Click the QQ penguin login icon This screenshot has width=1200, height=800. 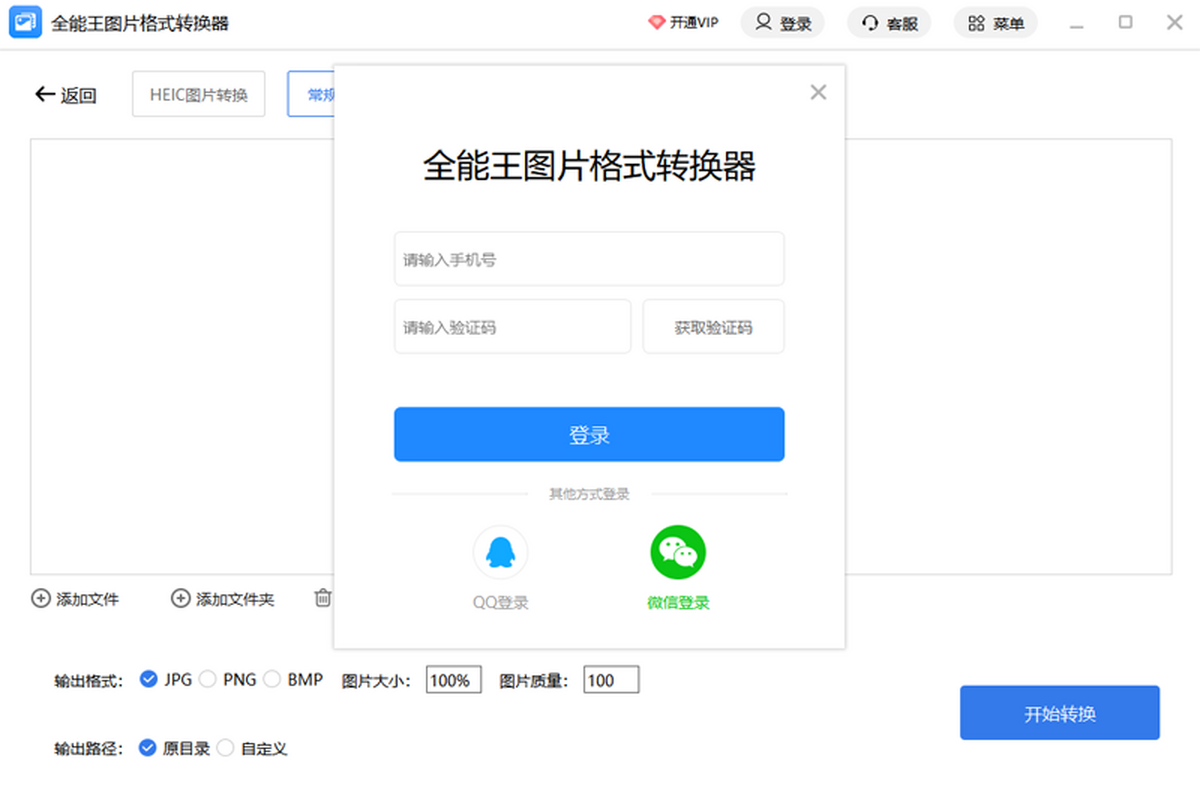500,553
